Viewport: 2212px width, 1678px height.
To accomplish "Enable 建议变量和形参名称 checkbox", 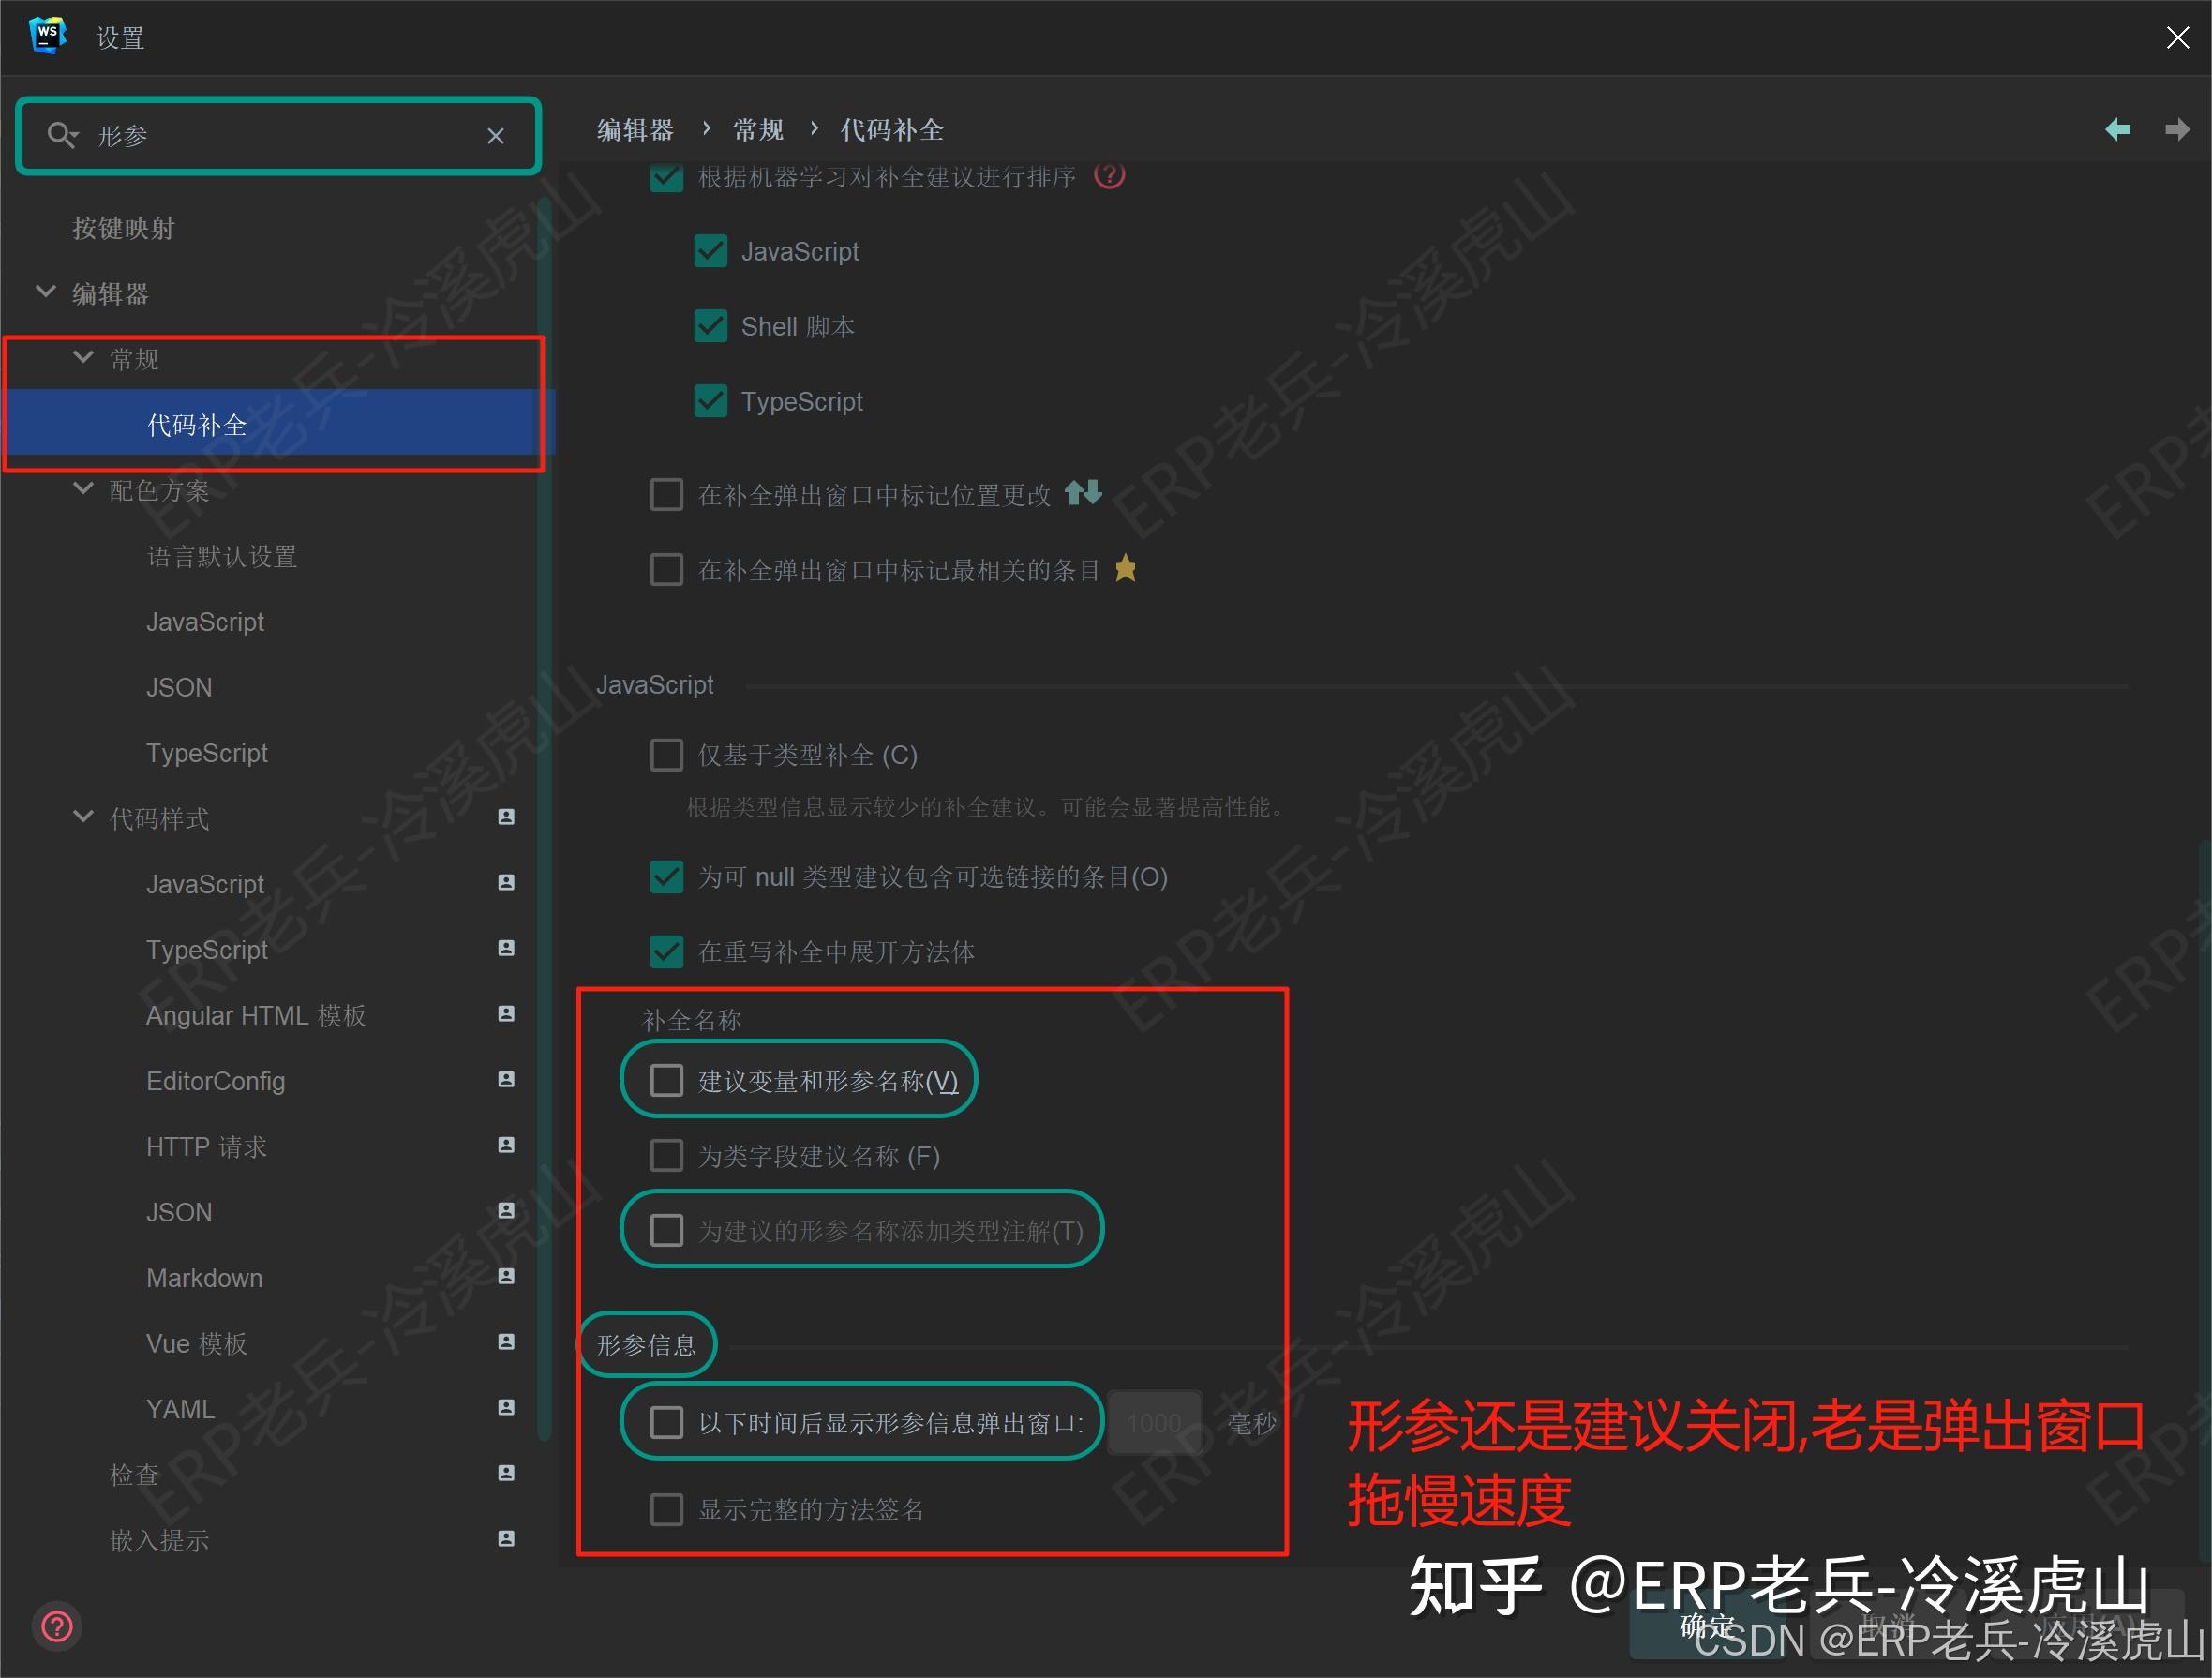I will pos(666,1080).
